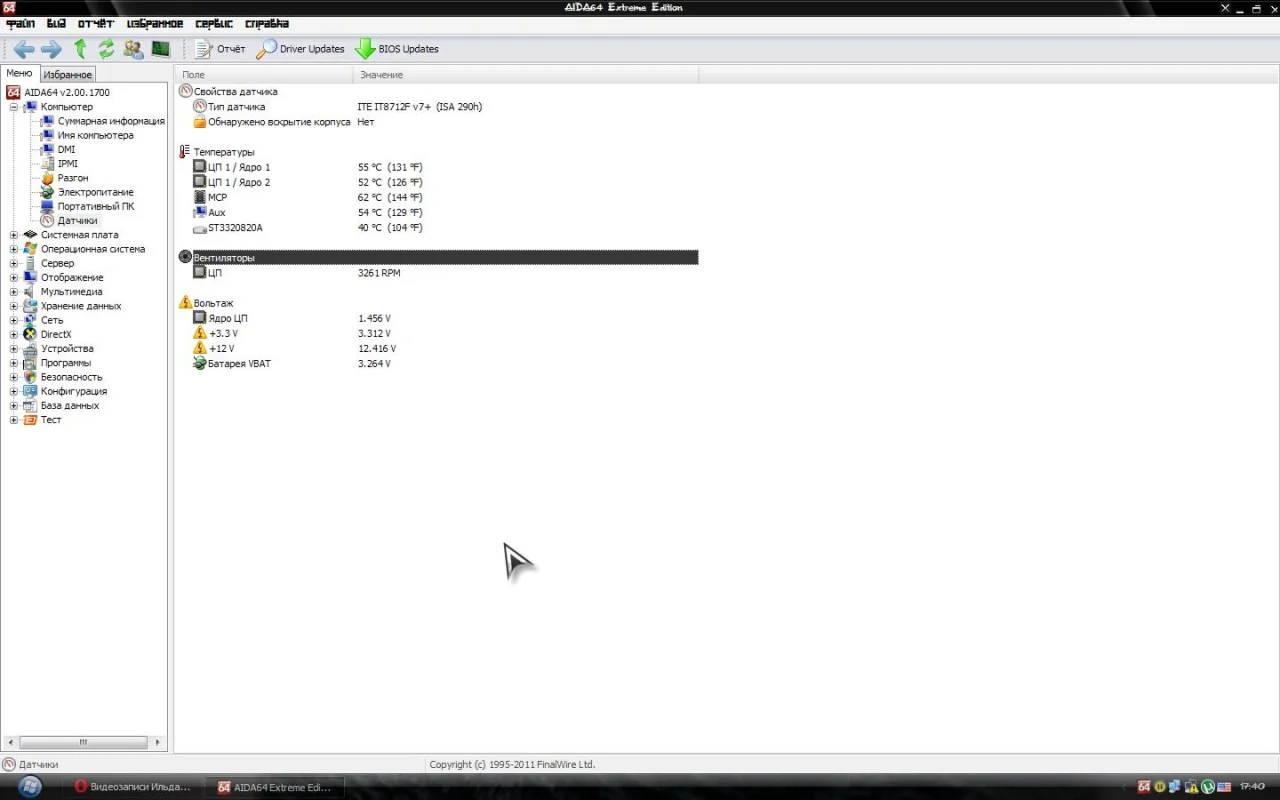1280x800 pixels.
Task: Click the Тест benchmark icon
Action: [30, 420]
